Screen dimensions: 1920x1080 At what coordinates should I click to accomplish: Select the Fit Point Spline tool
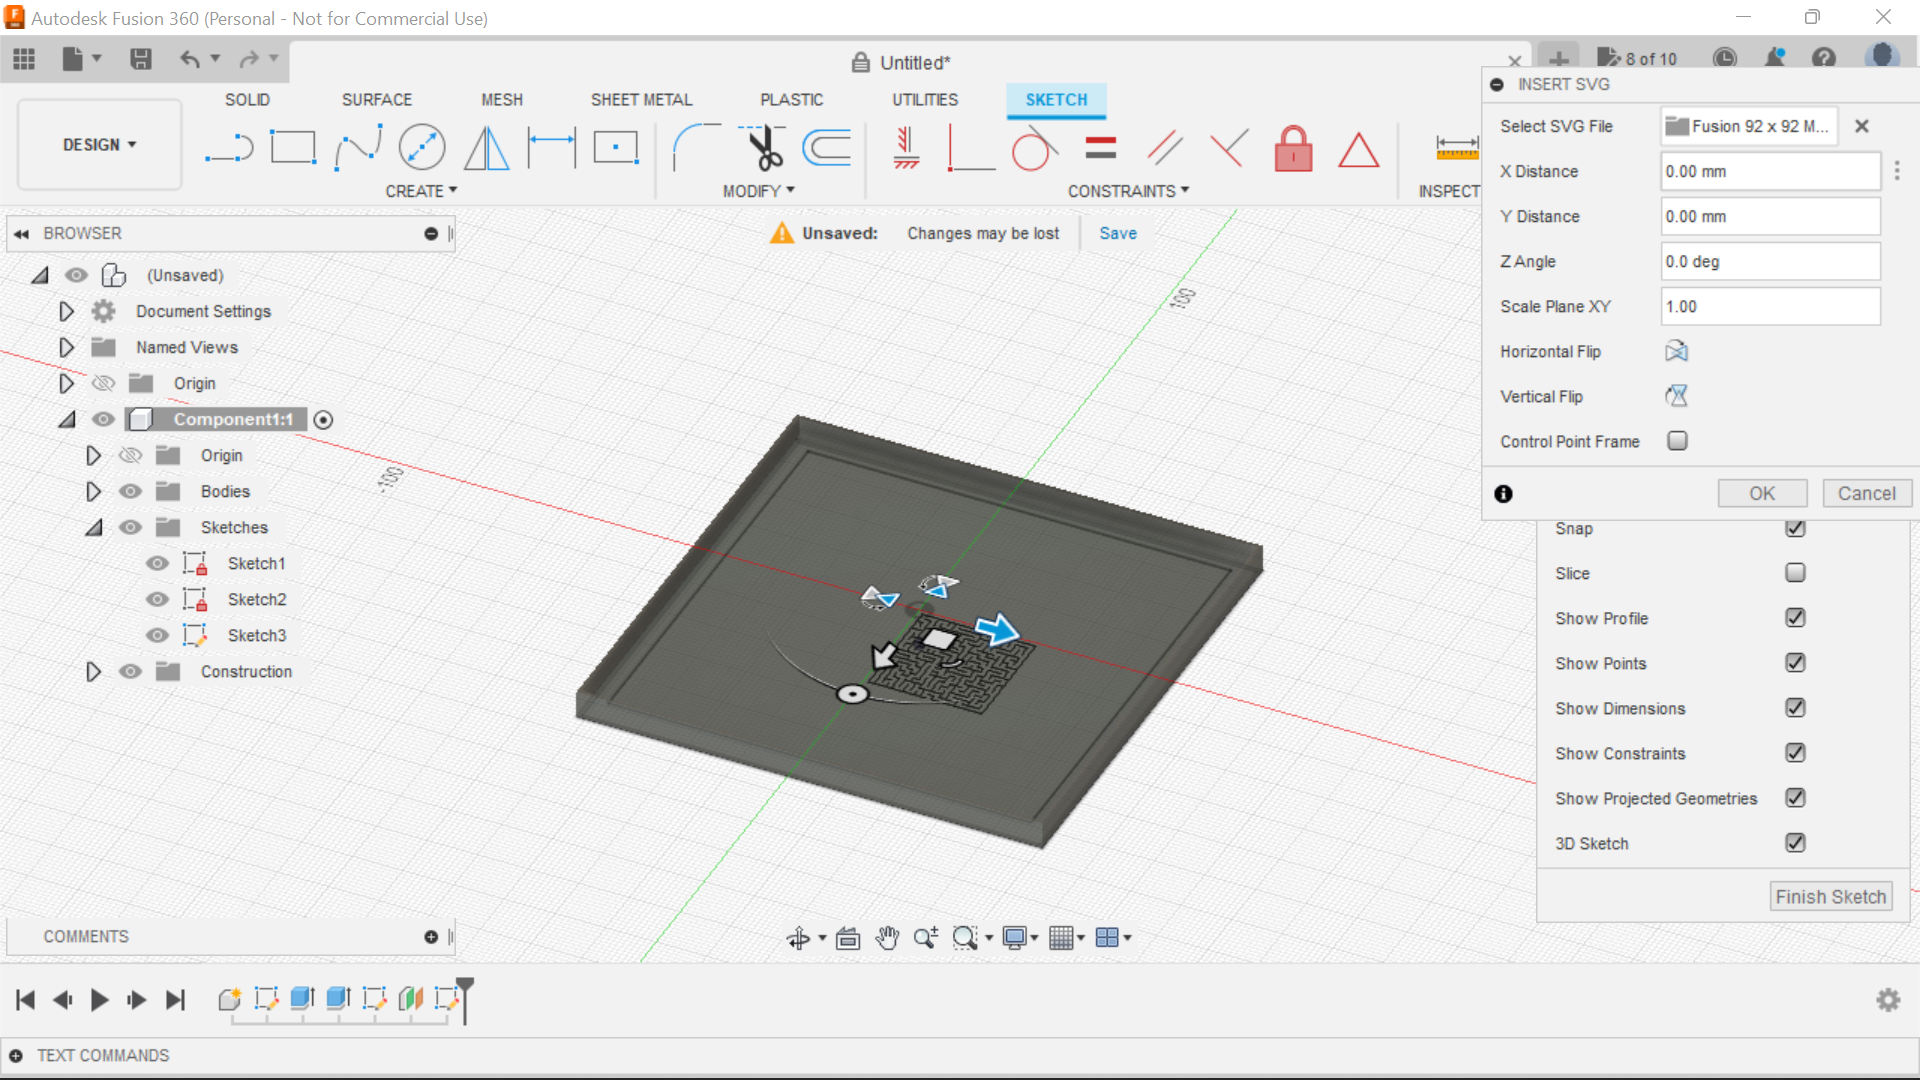(358, 147)
